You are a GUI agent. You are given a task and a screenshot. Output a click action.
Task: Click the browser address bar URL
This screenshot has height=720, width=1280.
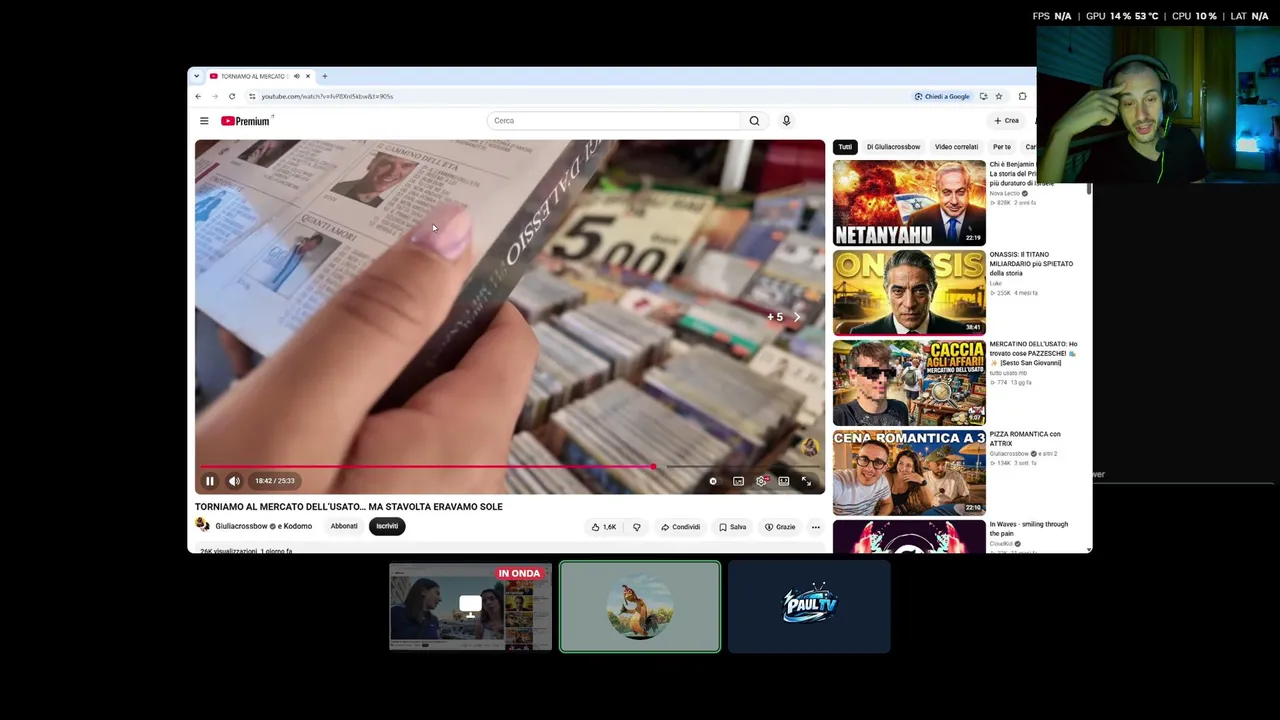pyautogui.click(x=327, y=96)
